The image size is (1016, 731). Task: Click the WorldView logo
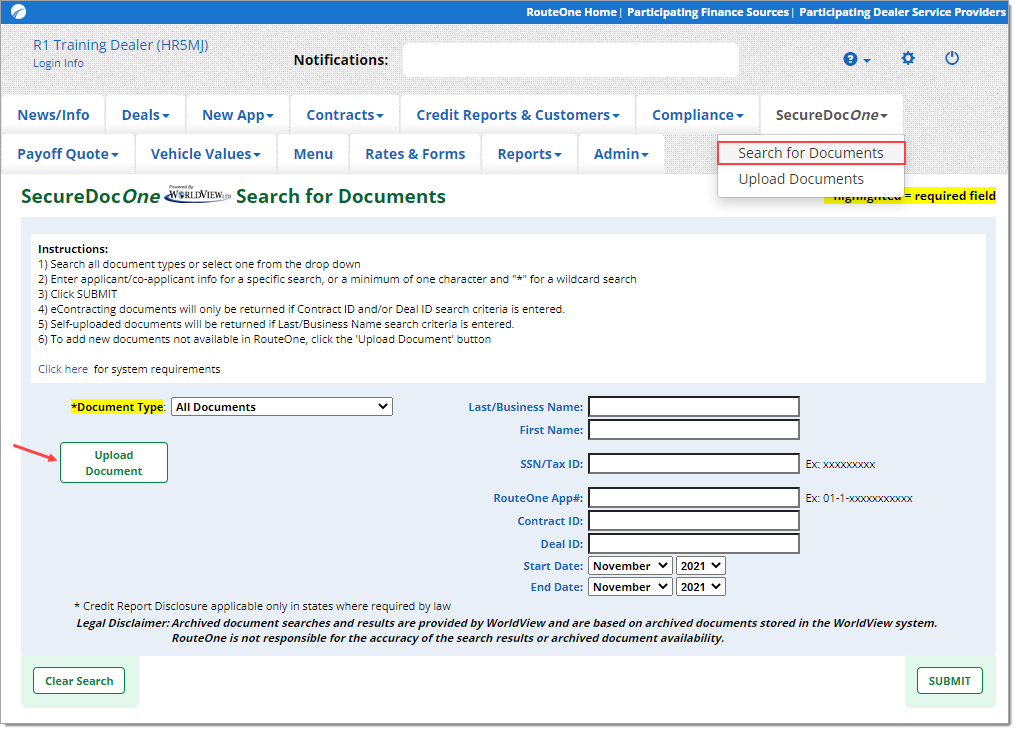pos(198,194)
